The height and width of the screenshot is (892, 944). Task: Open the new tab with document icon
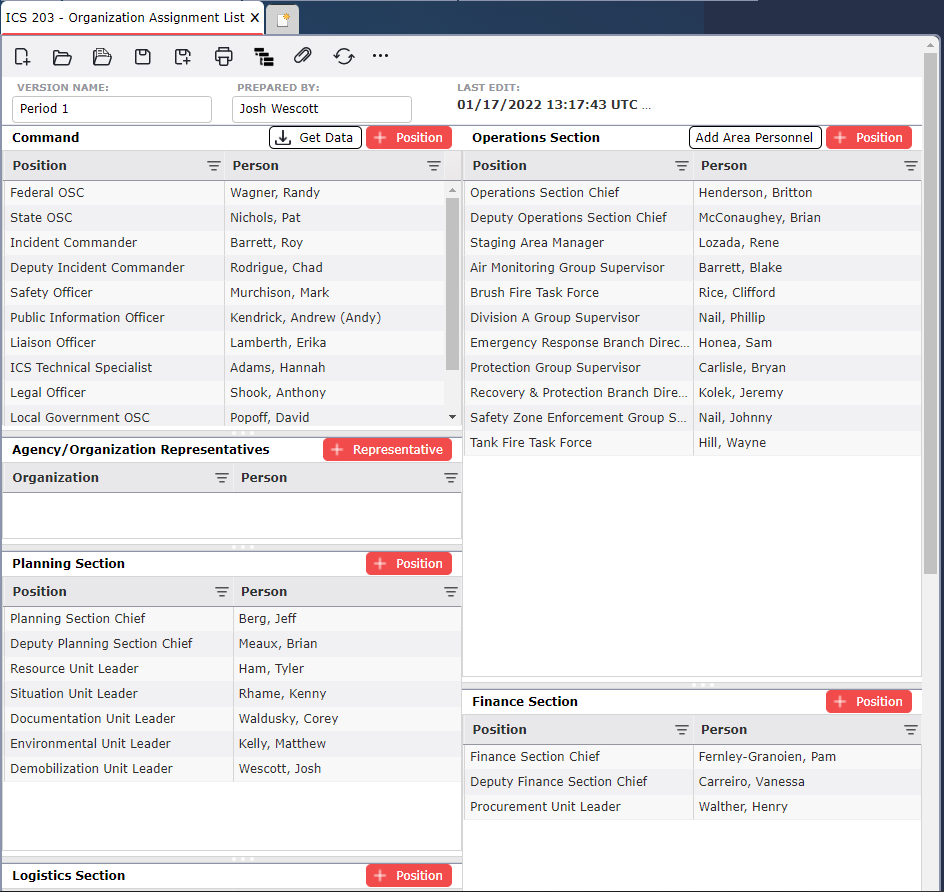click(x=283, y=19)
